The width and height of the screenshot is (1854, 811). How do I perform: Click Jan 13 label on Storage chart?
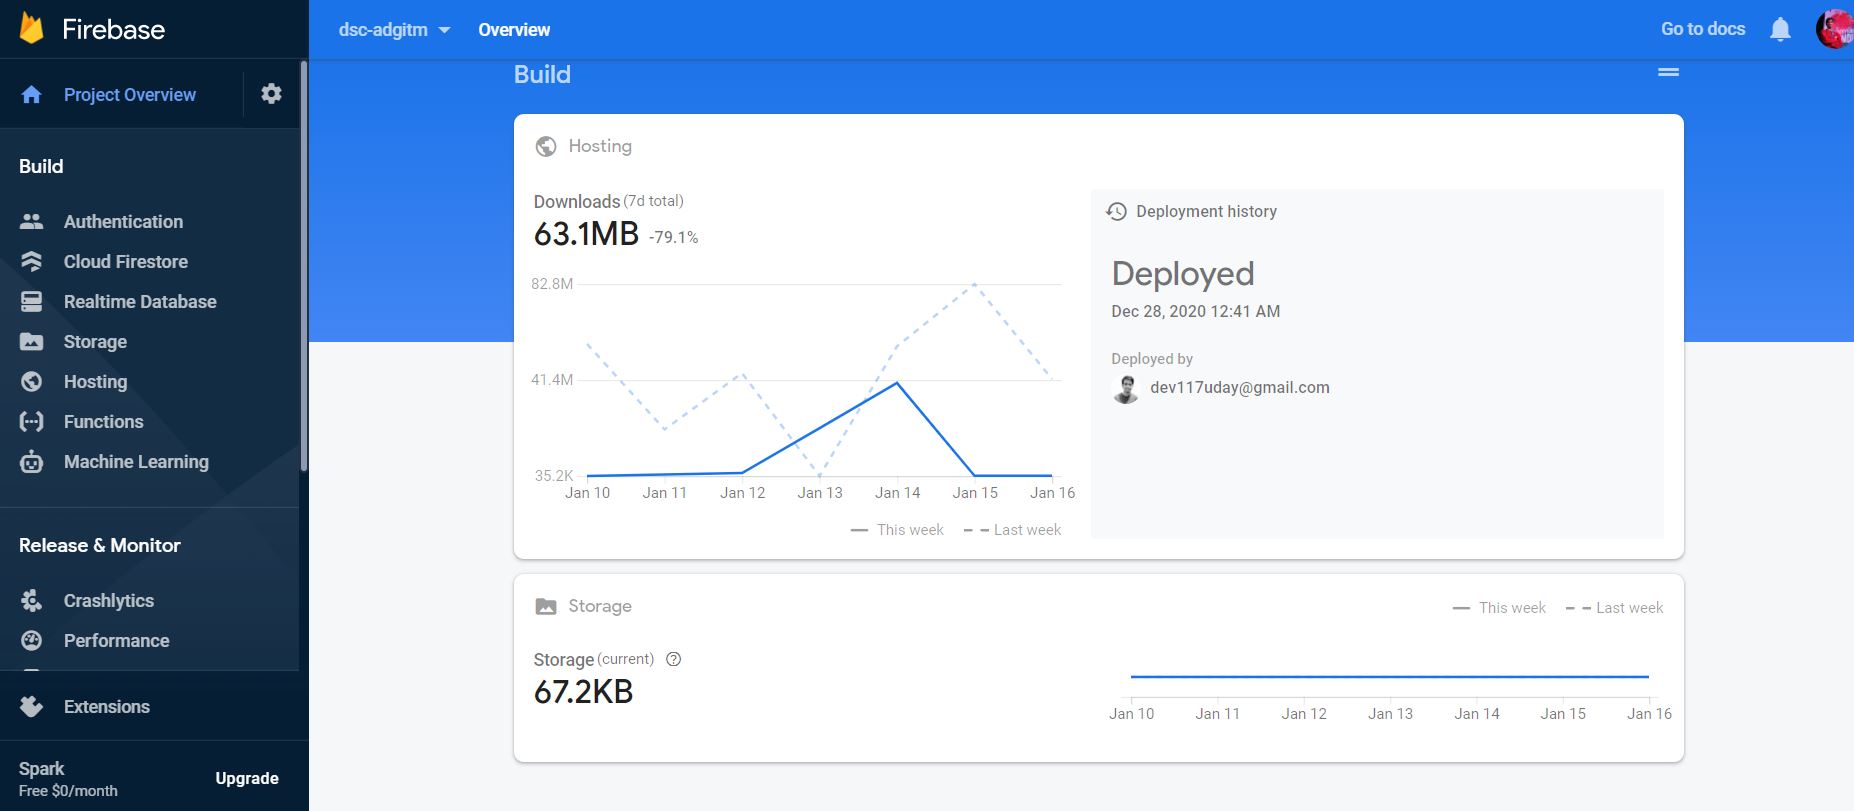point(1390,714)
